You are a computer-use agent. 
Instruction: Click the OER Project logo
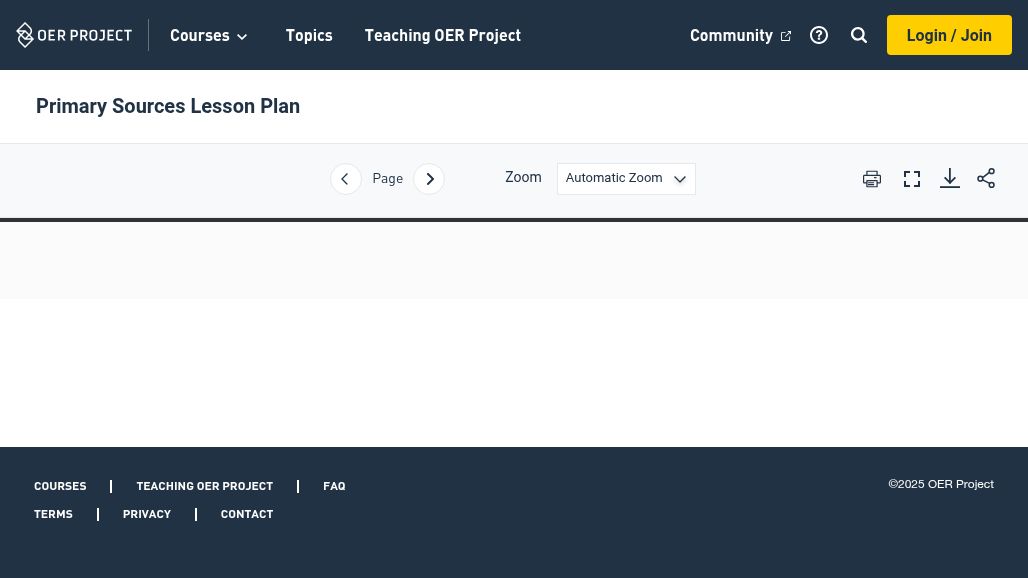click(x=74, y=35)
